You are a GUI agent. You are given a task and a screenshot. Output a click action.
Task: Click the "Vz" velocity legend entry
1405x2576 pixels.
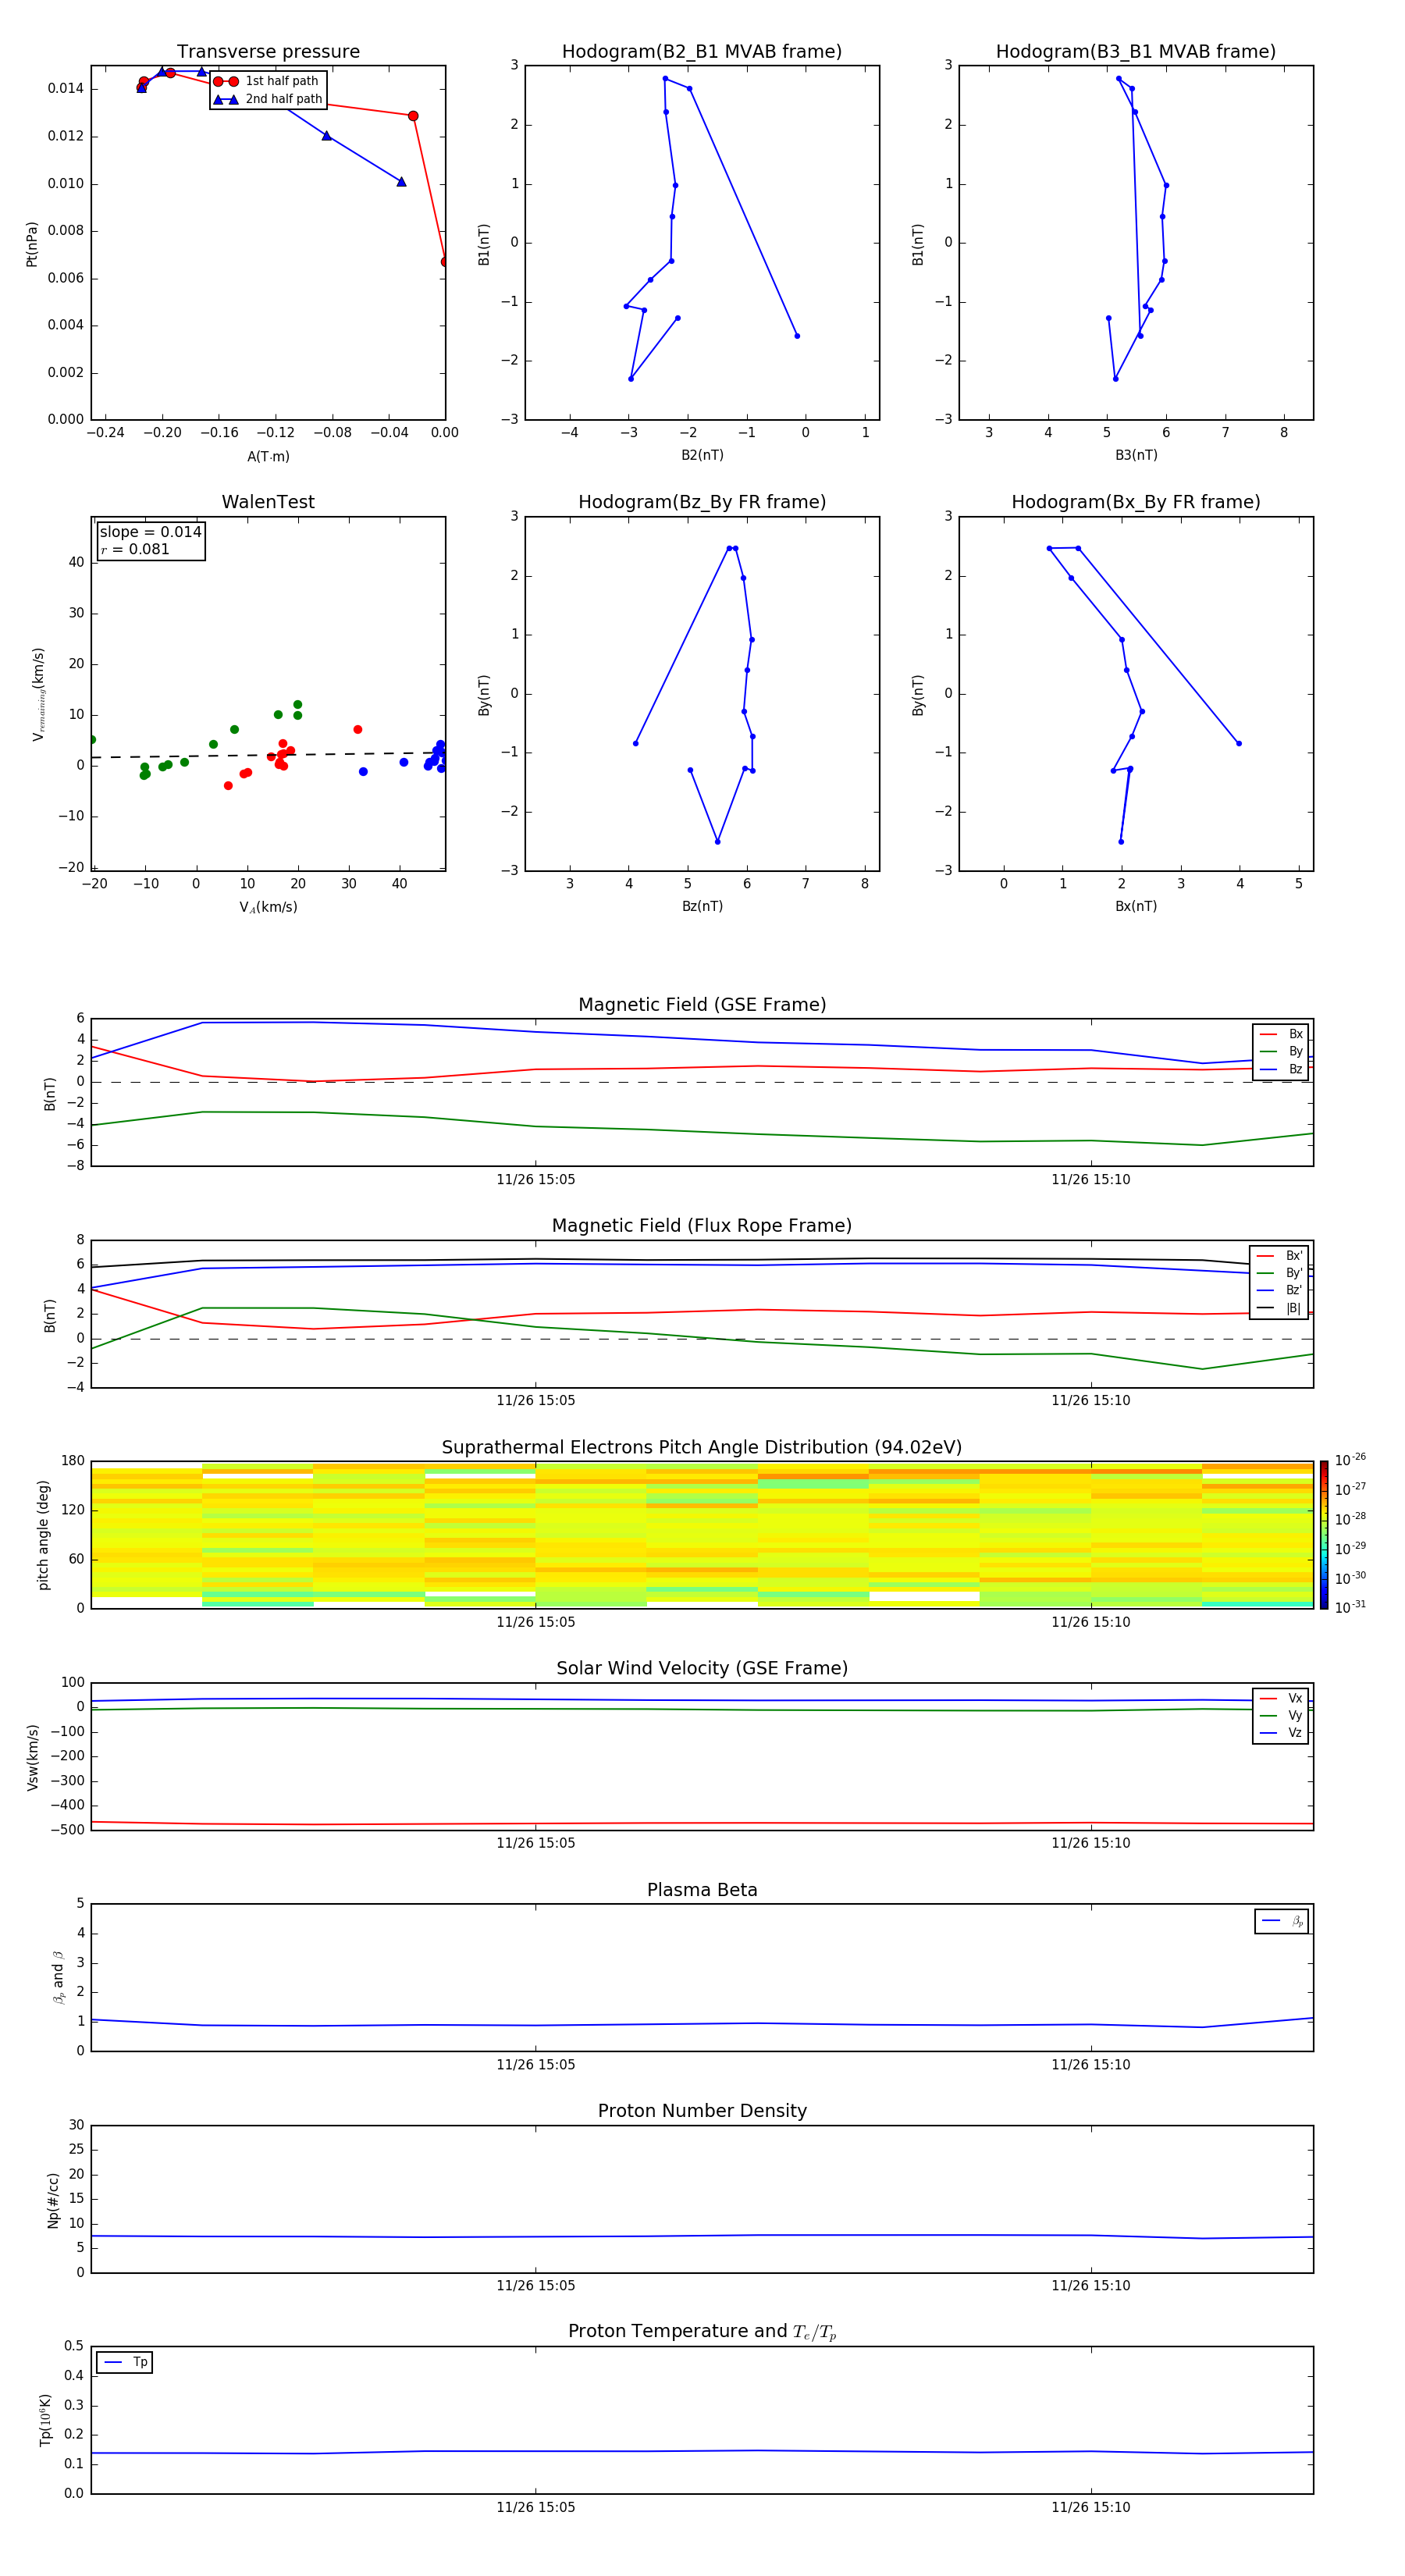[1281, 1732]
